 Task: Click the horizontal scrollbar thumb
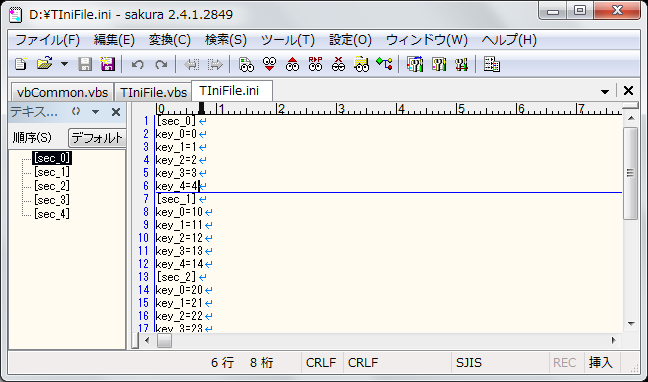pyautogui.click(x=164, y=341)
